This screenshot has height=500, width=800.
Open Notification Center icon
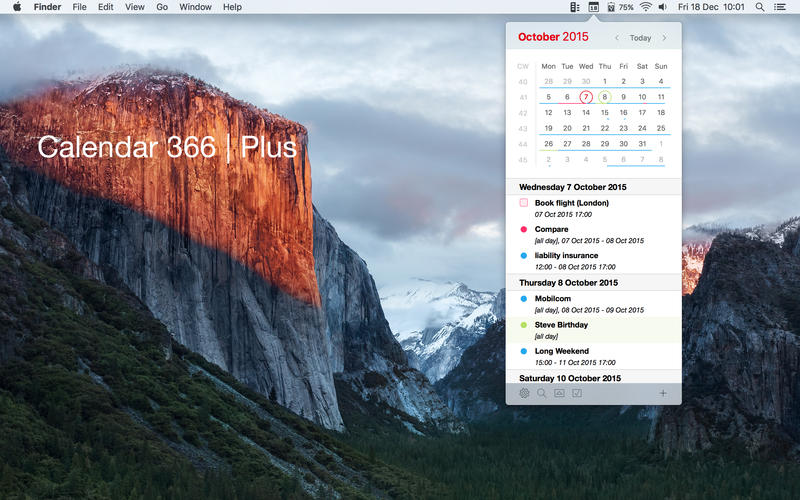780,7
